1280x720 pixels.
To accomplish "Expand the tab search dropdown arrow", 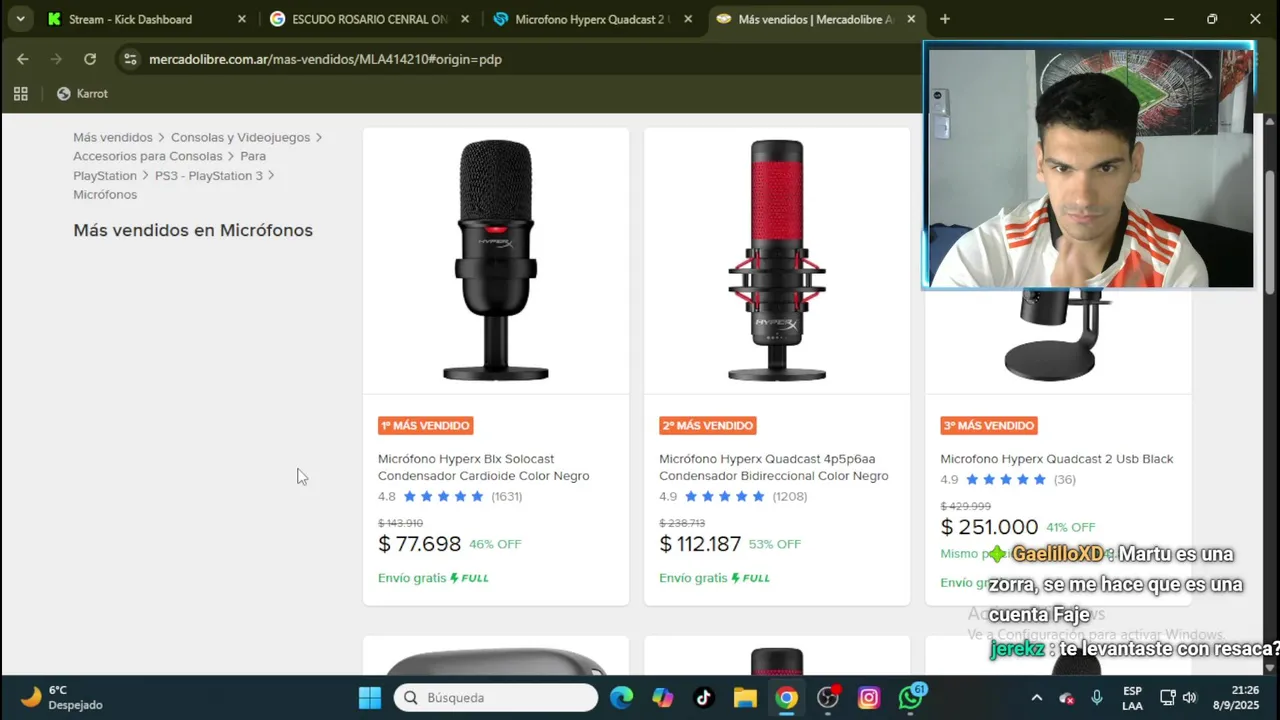I will point(21,19).
